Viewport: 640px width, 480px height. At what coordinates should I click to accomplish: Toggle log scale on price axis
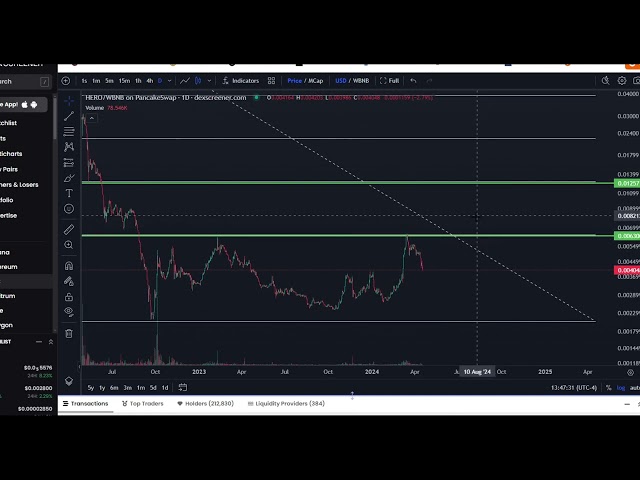pyautogui.click(x=621, y=388)
